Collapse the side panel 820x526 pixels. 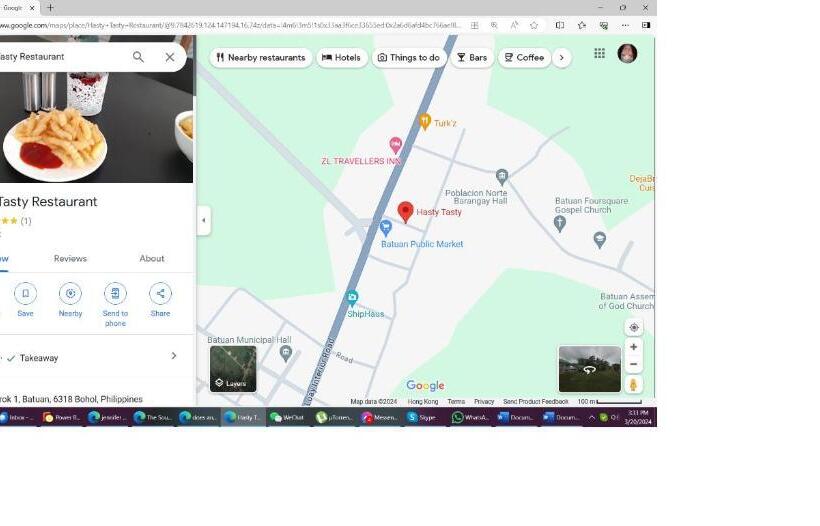click(x=204, y=221)
